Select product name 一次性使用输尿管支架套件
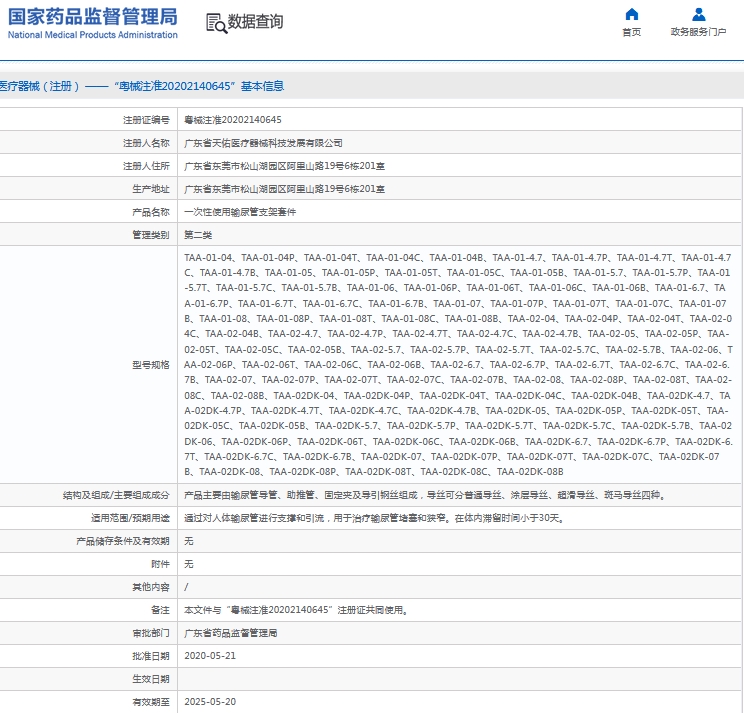 240,212
